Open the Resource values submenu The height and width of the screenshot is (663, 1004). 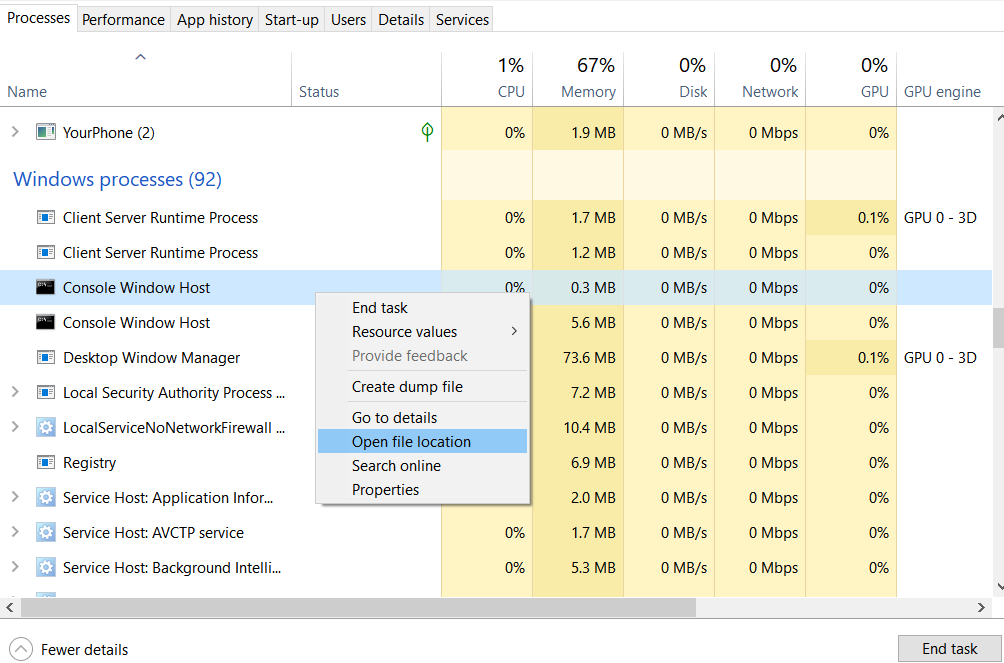pyautogui.click(x=404, y=331)
